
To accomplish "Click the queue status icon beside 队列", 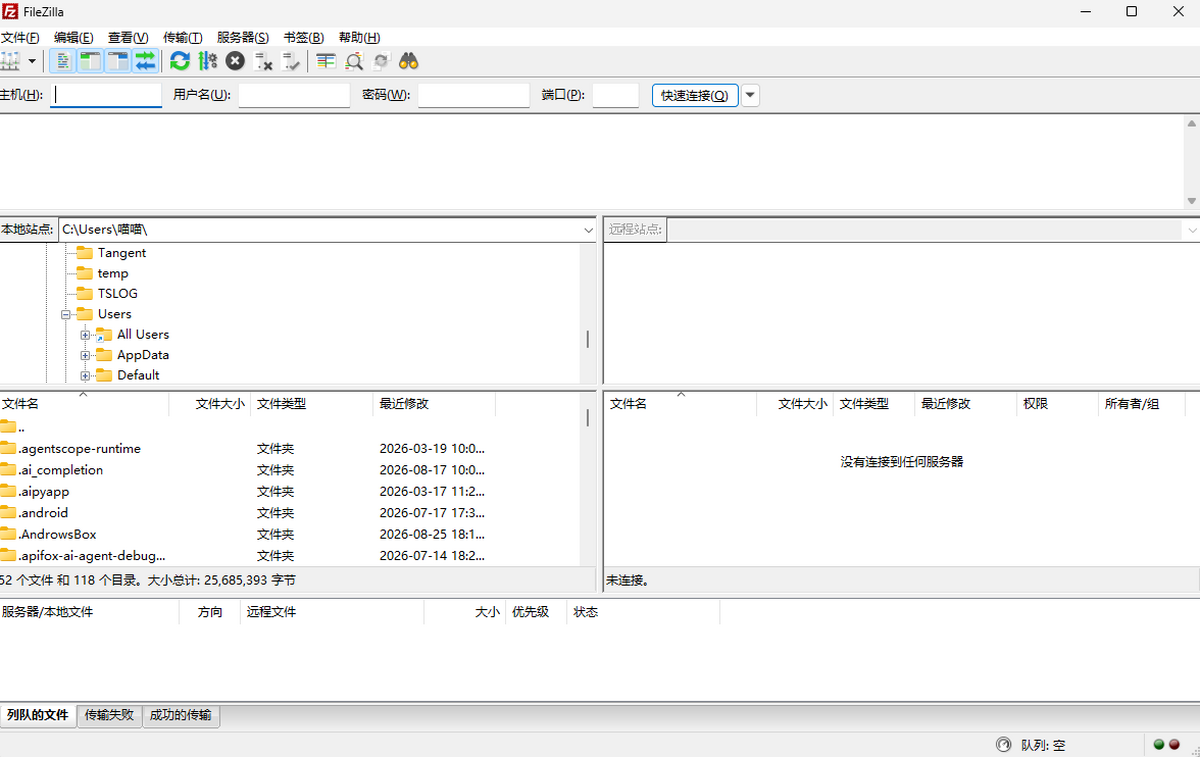I will 1003,745.
